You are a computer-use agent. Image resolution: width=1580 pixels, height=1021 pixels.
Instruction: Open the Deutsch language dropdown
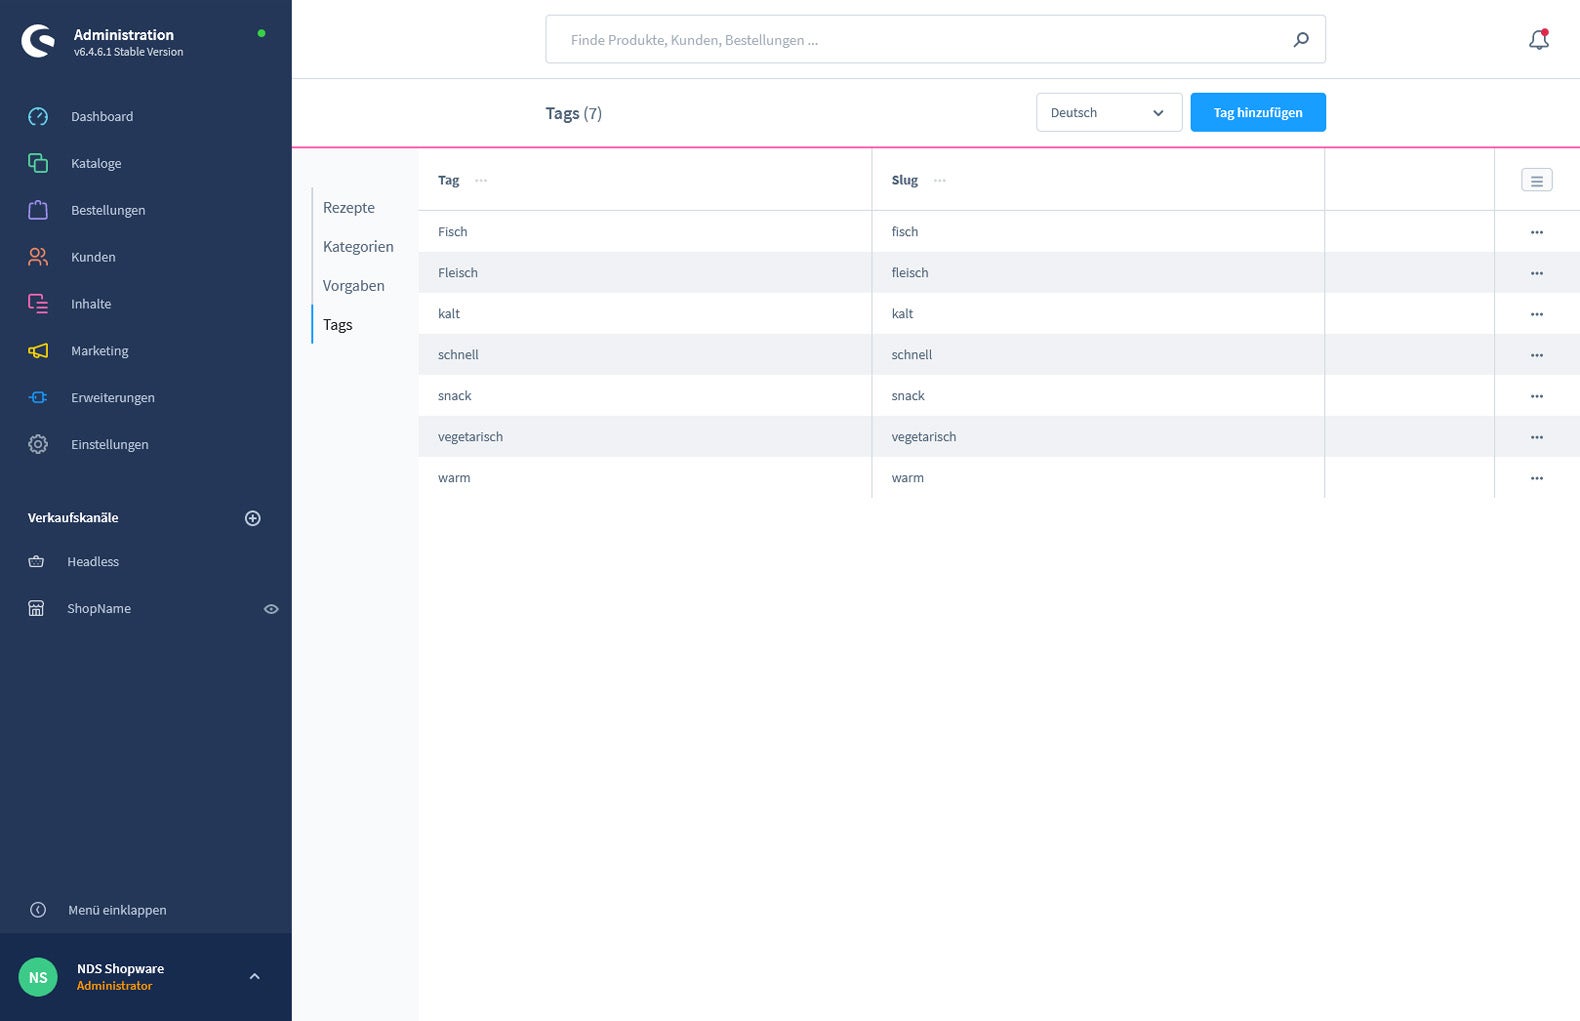click(x=1109, y=112)
